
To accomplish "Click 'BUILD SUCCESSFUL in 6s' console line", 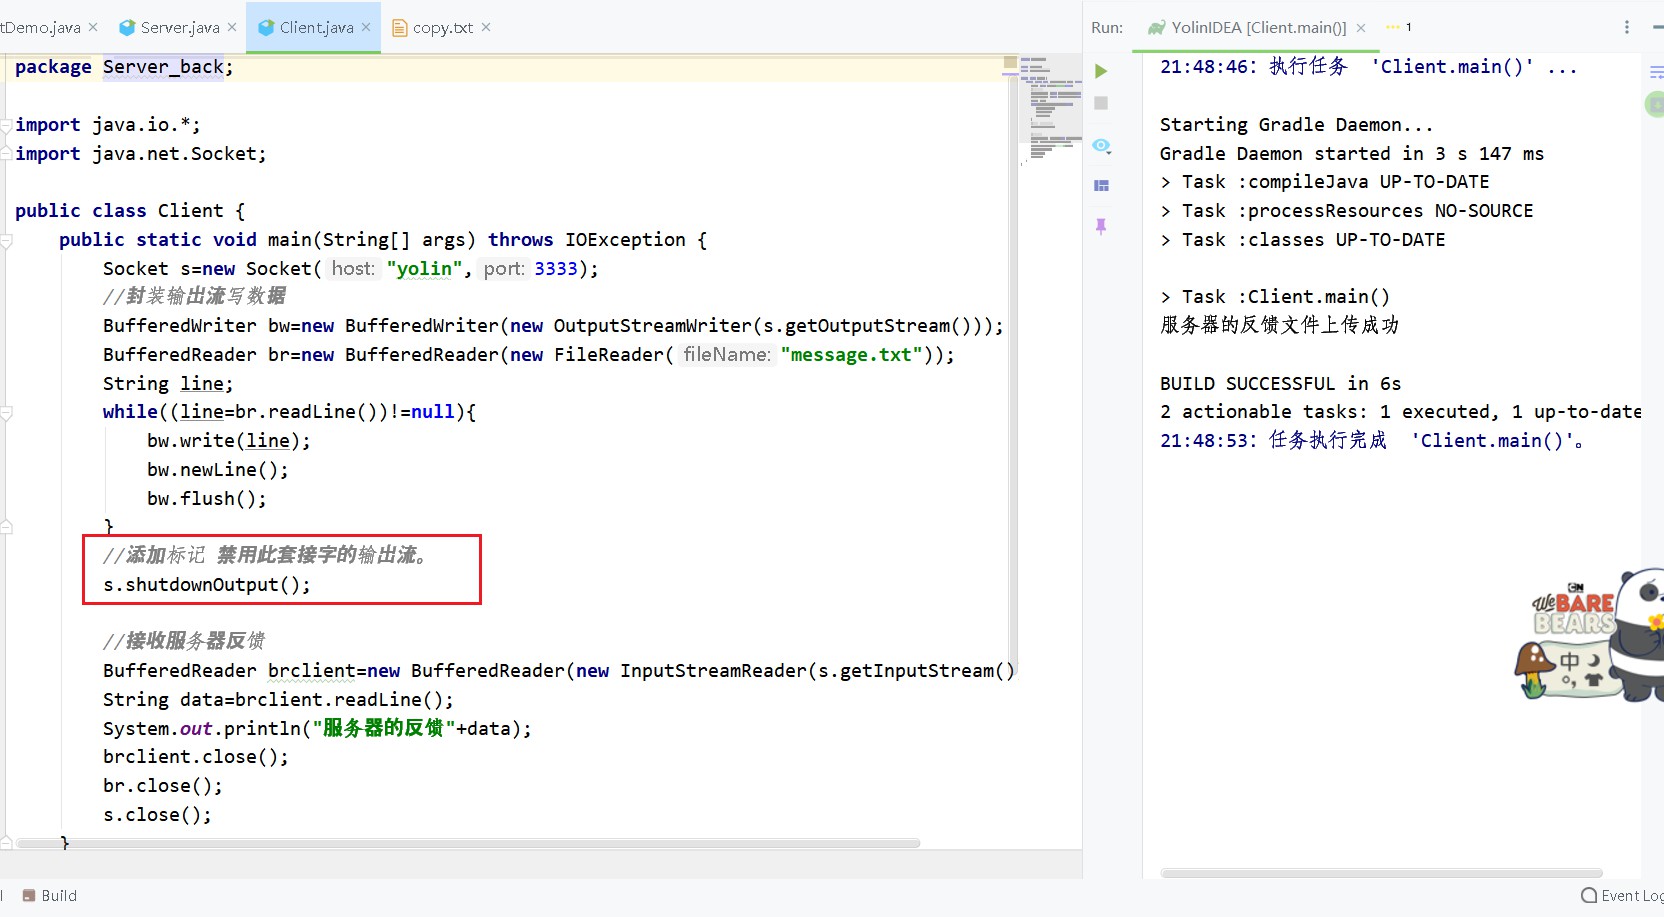I will click(1280, 384).
